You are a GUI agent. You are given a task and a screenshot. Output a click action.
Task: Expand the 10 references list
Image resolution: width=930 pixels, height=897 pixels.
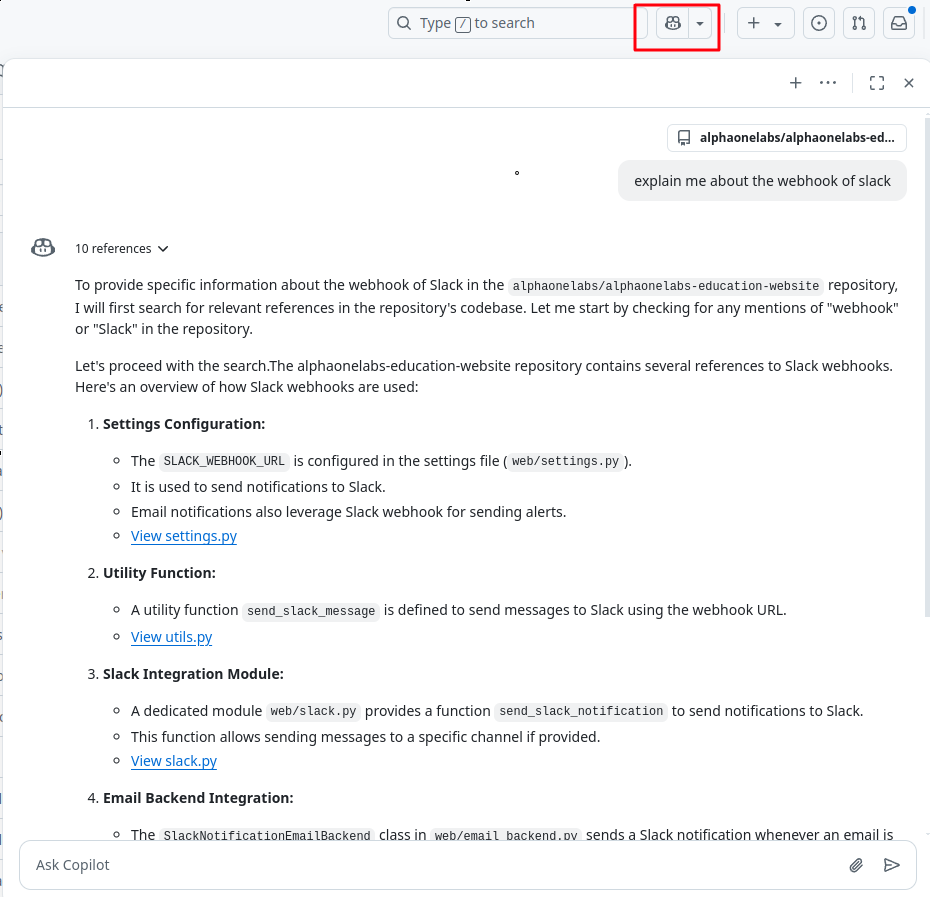coord(122,249)
